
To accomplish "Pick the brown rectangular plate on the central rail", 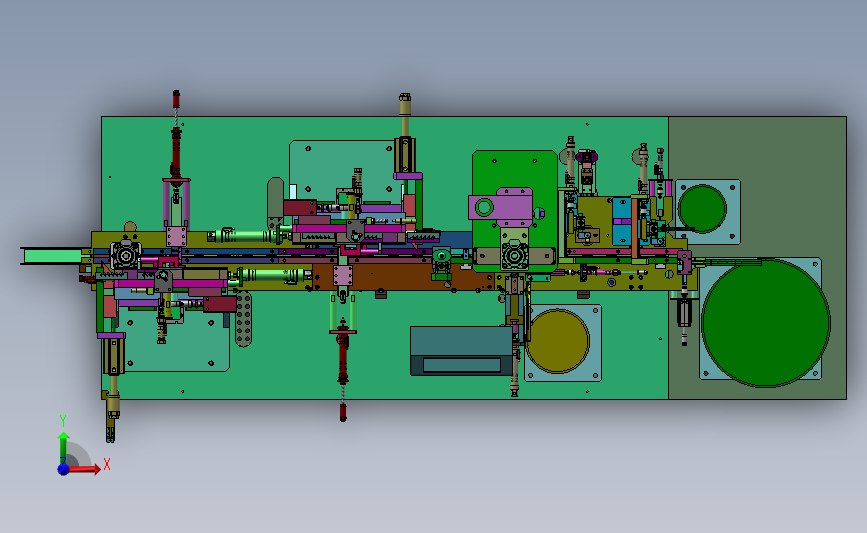I will 406,276.
